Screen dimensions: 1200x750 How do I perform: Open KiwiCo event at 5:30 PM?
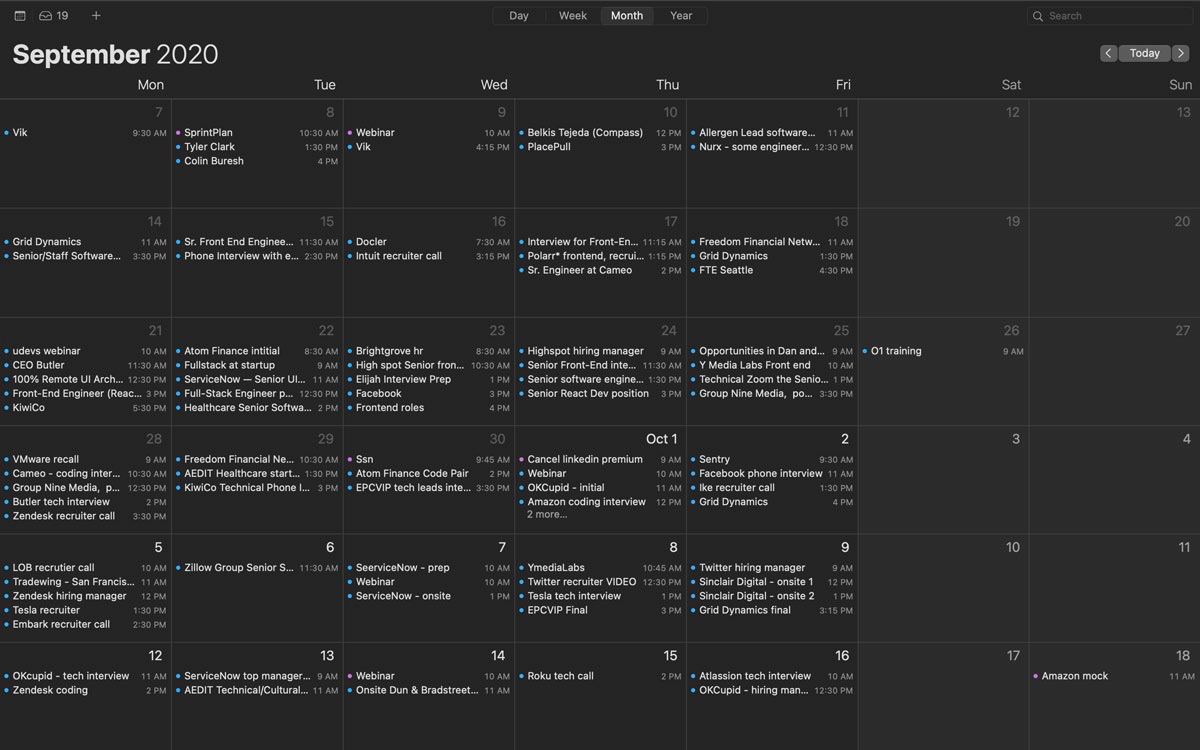pyautogui.click(x=85, y=408)
